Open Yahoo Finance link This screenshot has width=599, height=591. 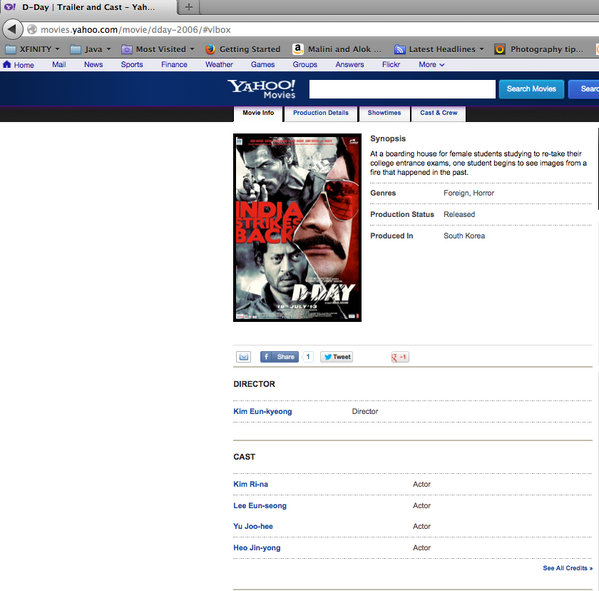tap(174, 65)
